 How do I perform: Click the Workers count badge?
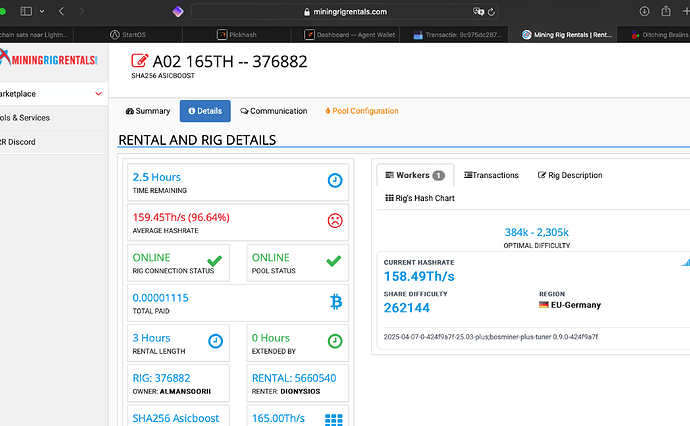coord(438,176)
